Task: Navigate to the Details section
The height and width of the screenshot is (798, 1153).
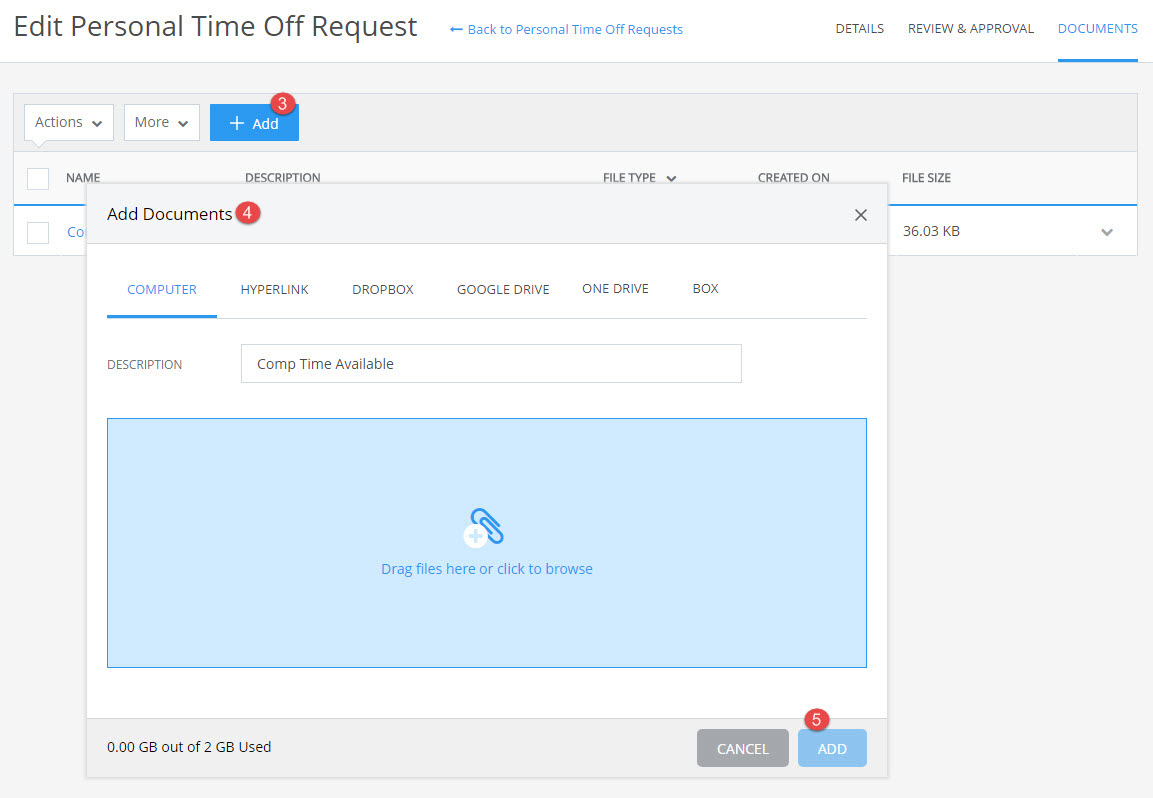Action: (859, 29)
